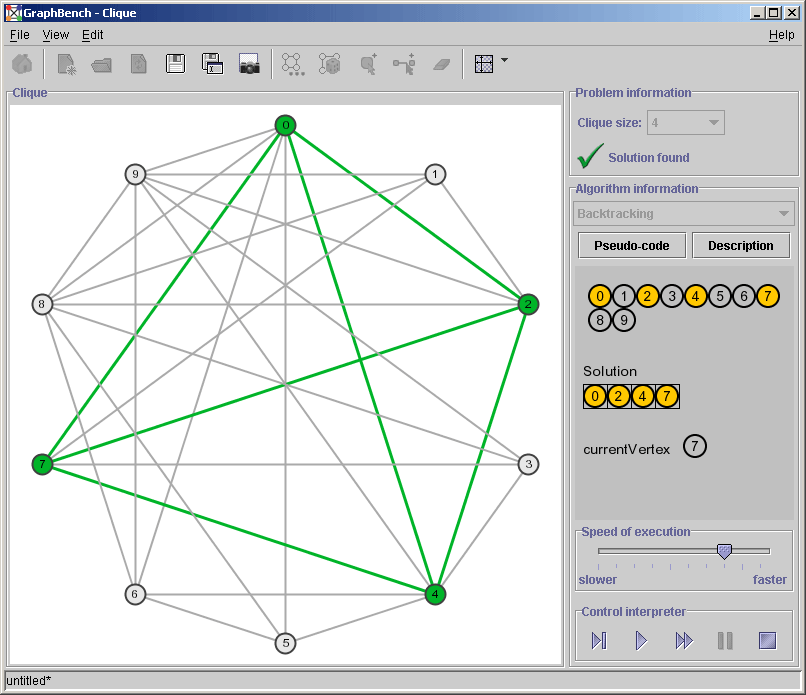Click yellow vertex 0 in candidate list
This screenshot has width=806, height=695.
tap(600, 296)
